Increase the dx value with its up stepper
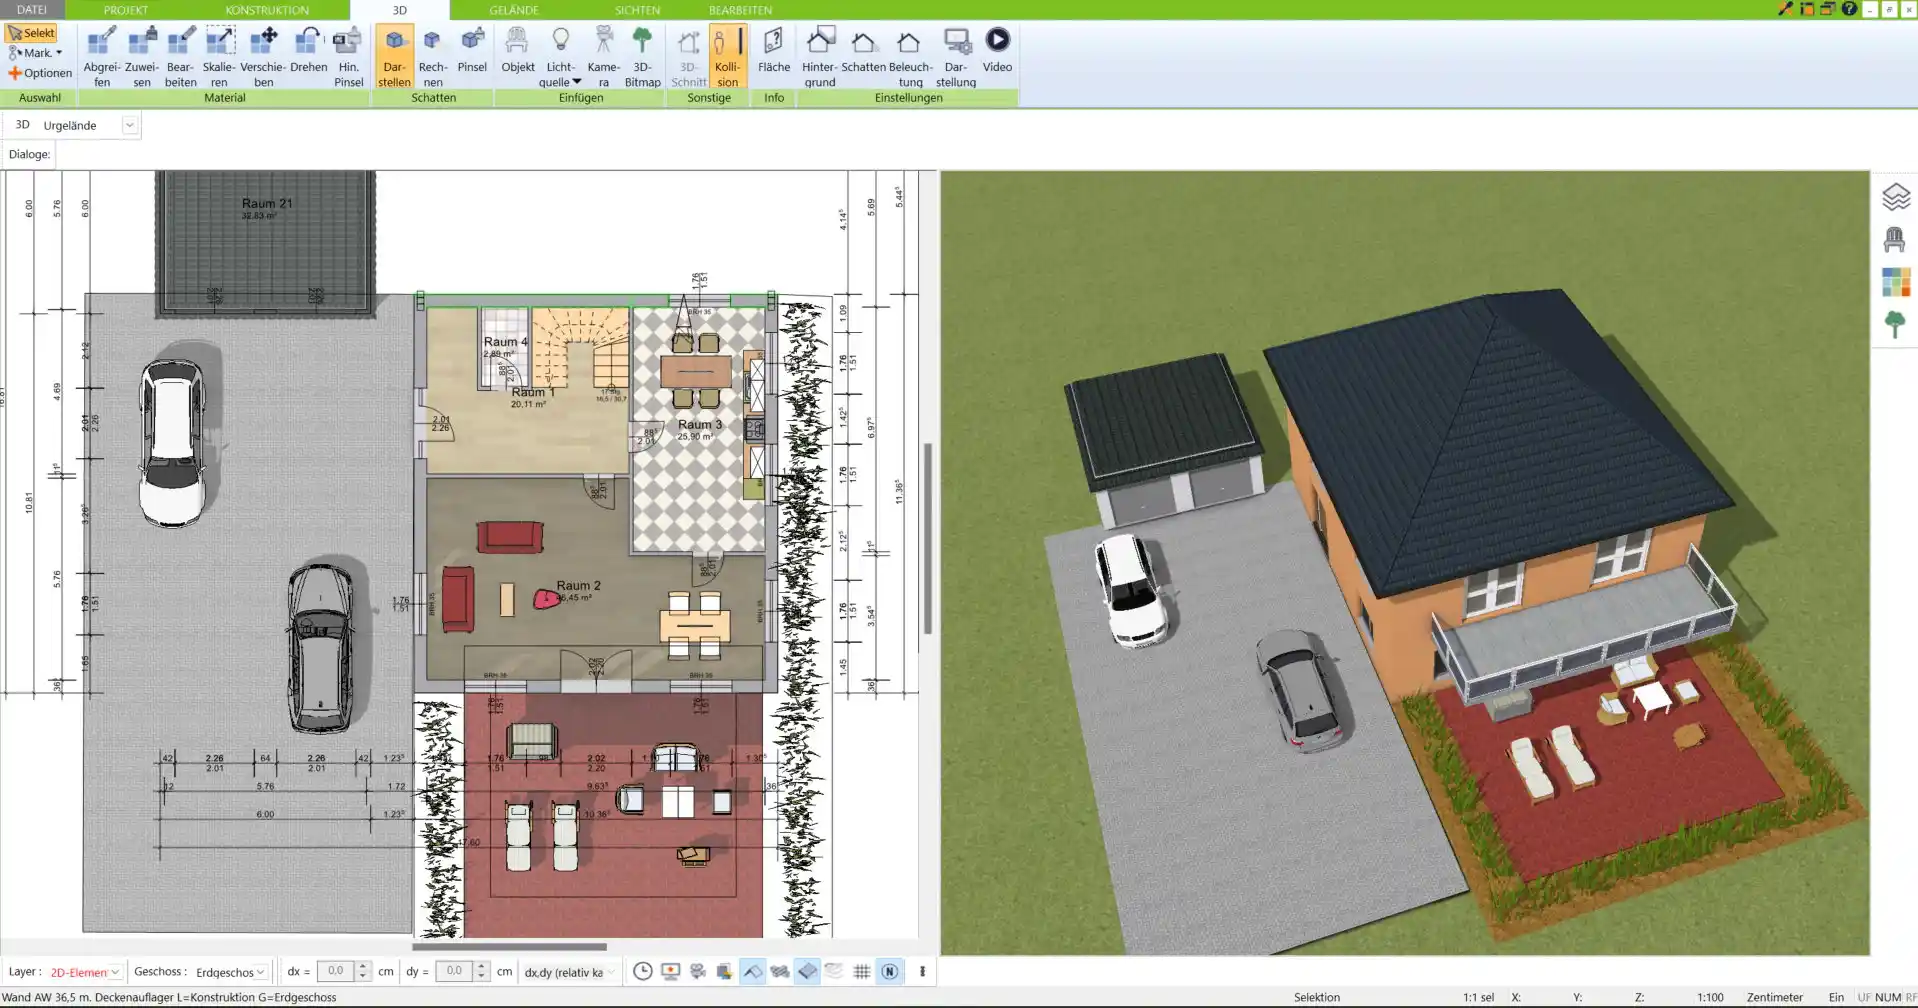 click(x=362, y=966)
